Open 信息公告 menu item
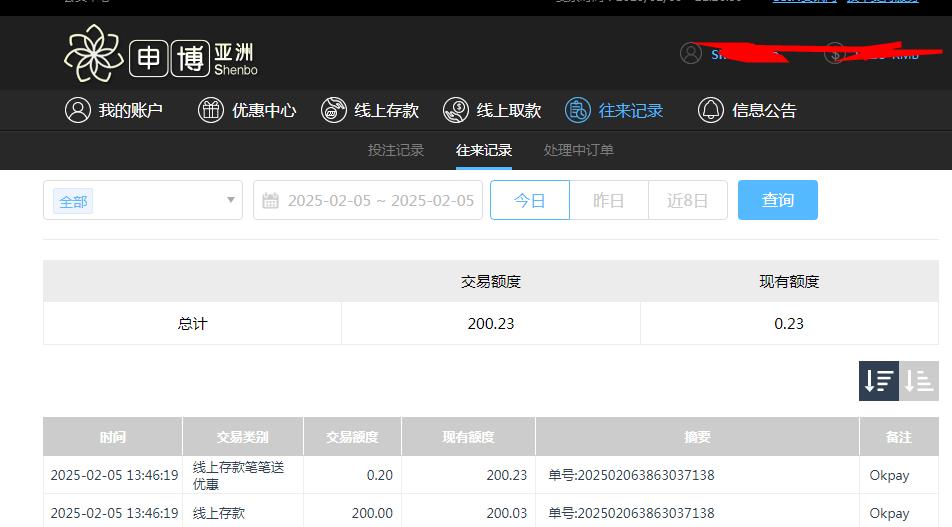 pos(747,110)
